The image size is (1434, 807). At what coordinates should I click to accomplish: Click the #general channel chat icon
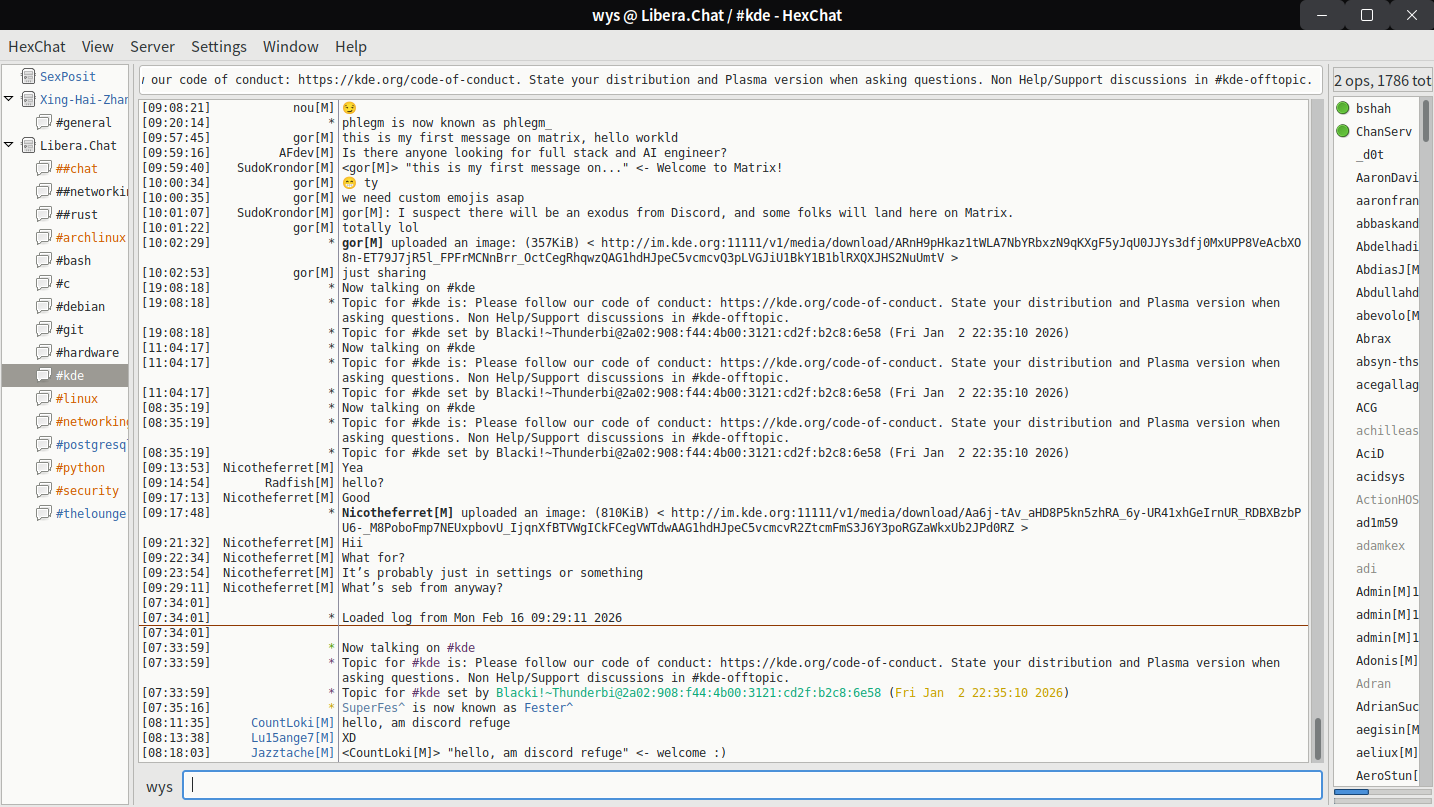(43, 122)
